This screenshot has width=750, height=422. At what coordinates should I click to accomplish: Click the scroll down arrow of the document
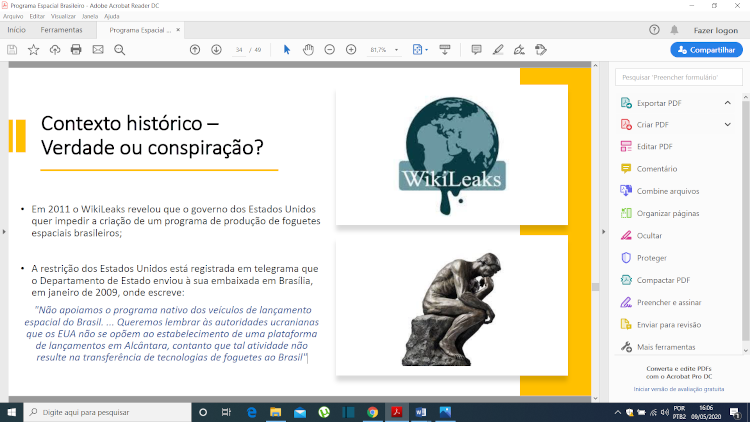point(596,398)
